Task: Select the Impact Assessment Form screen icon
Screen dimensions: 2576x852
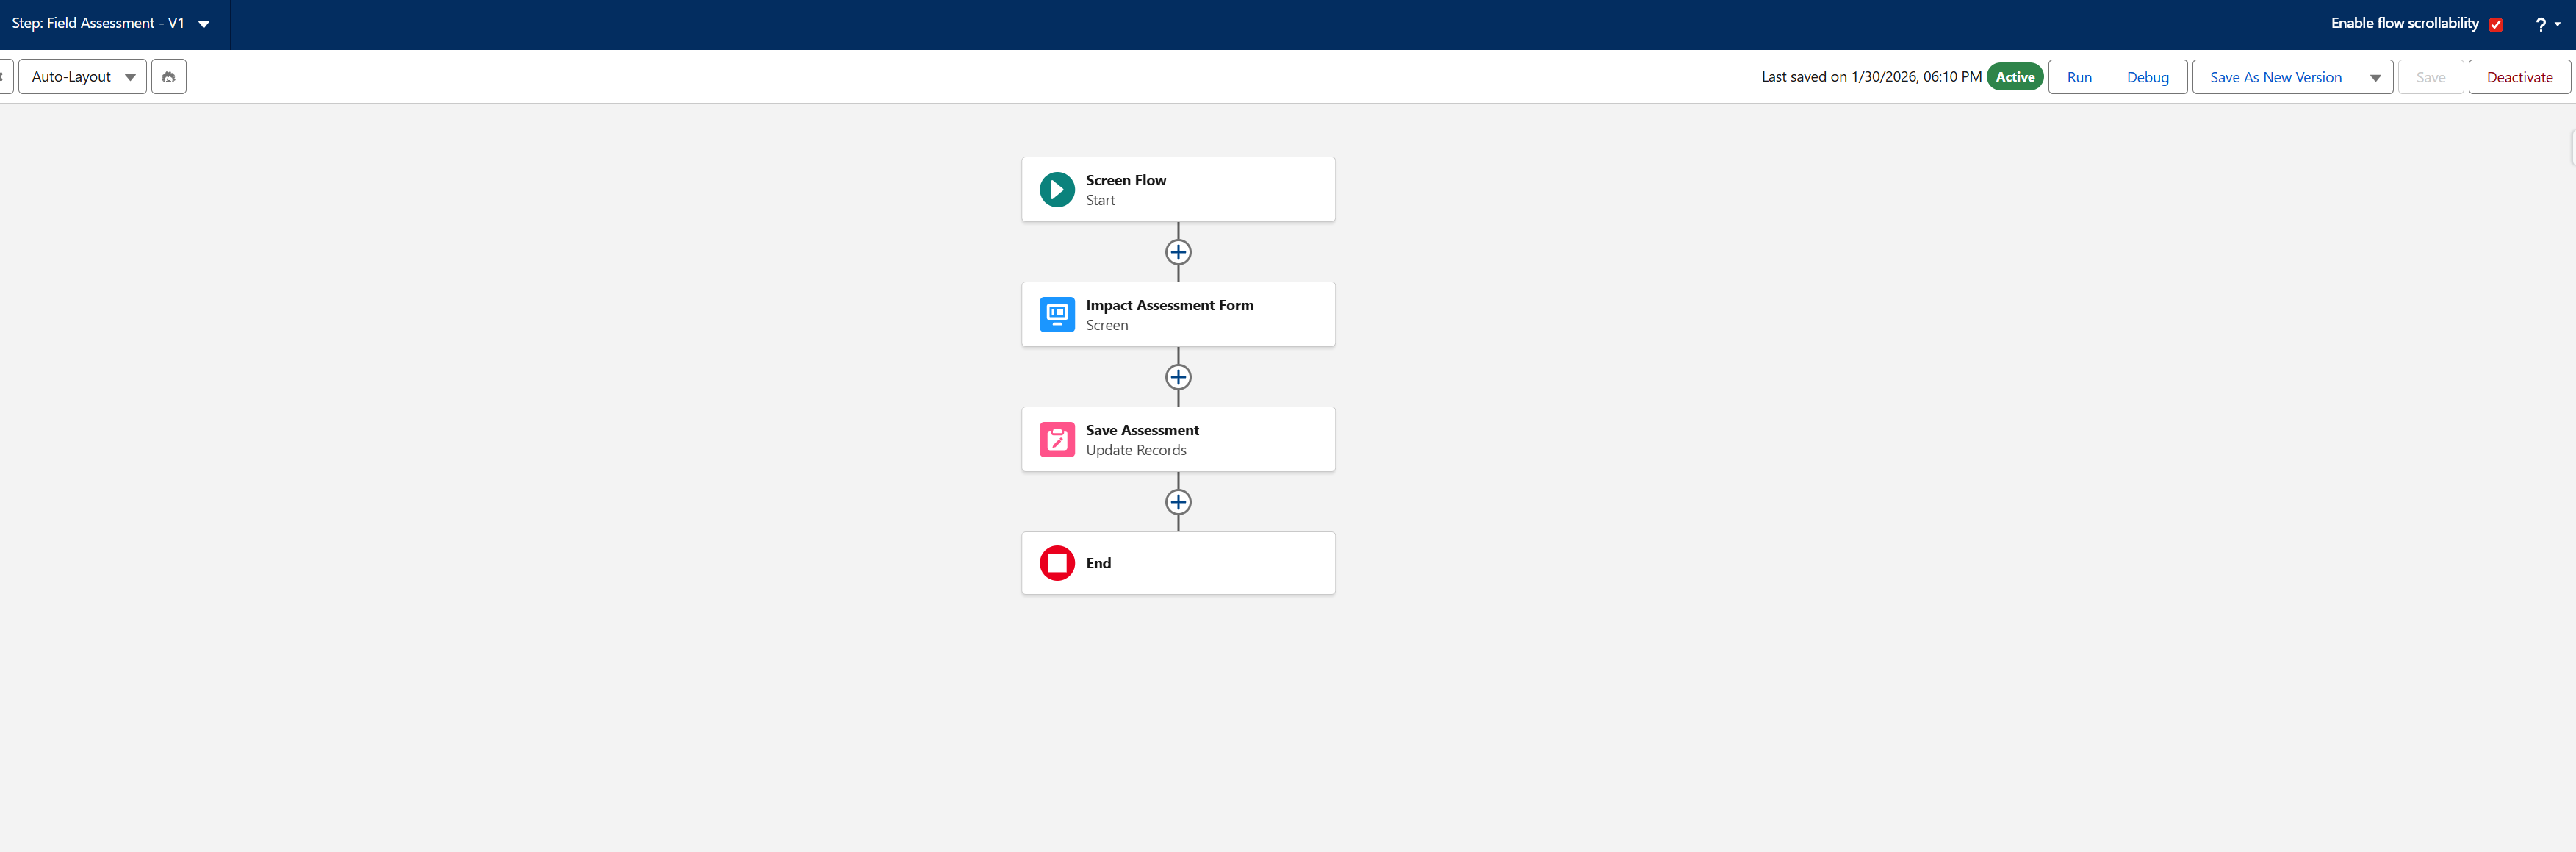Action: (x=1057, y=315)
